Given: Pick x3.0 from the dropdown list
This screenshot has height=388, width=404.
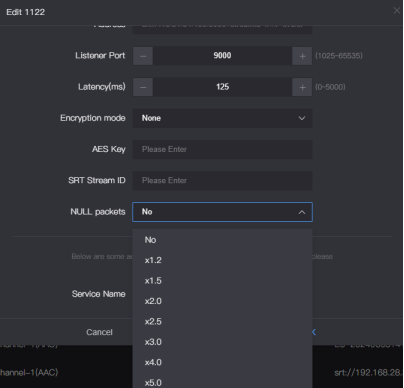Looking at the screenshot, I should pos(222,342).
